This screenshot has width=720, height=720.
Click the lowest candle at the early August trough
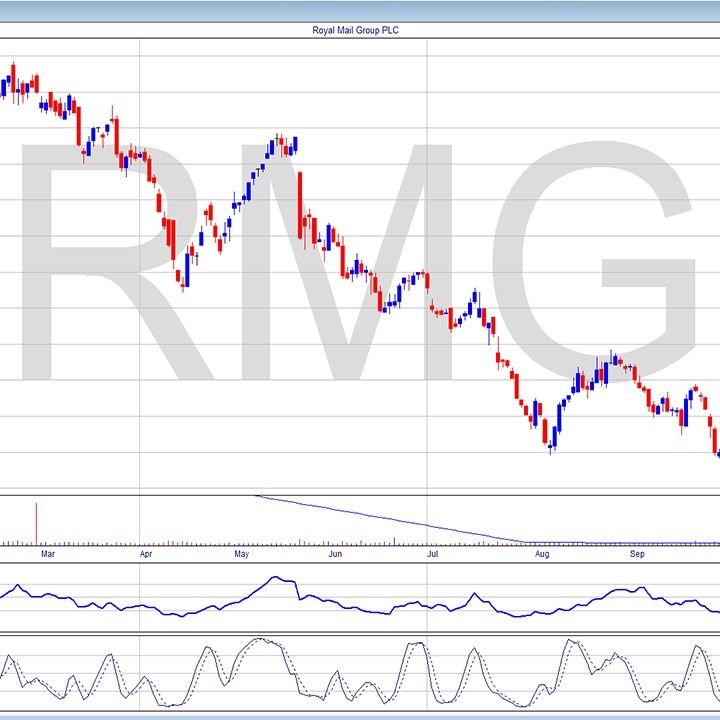pyautogui.click(x=551, y=440)
